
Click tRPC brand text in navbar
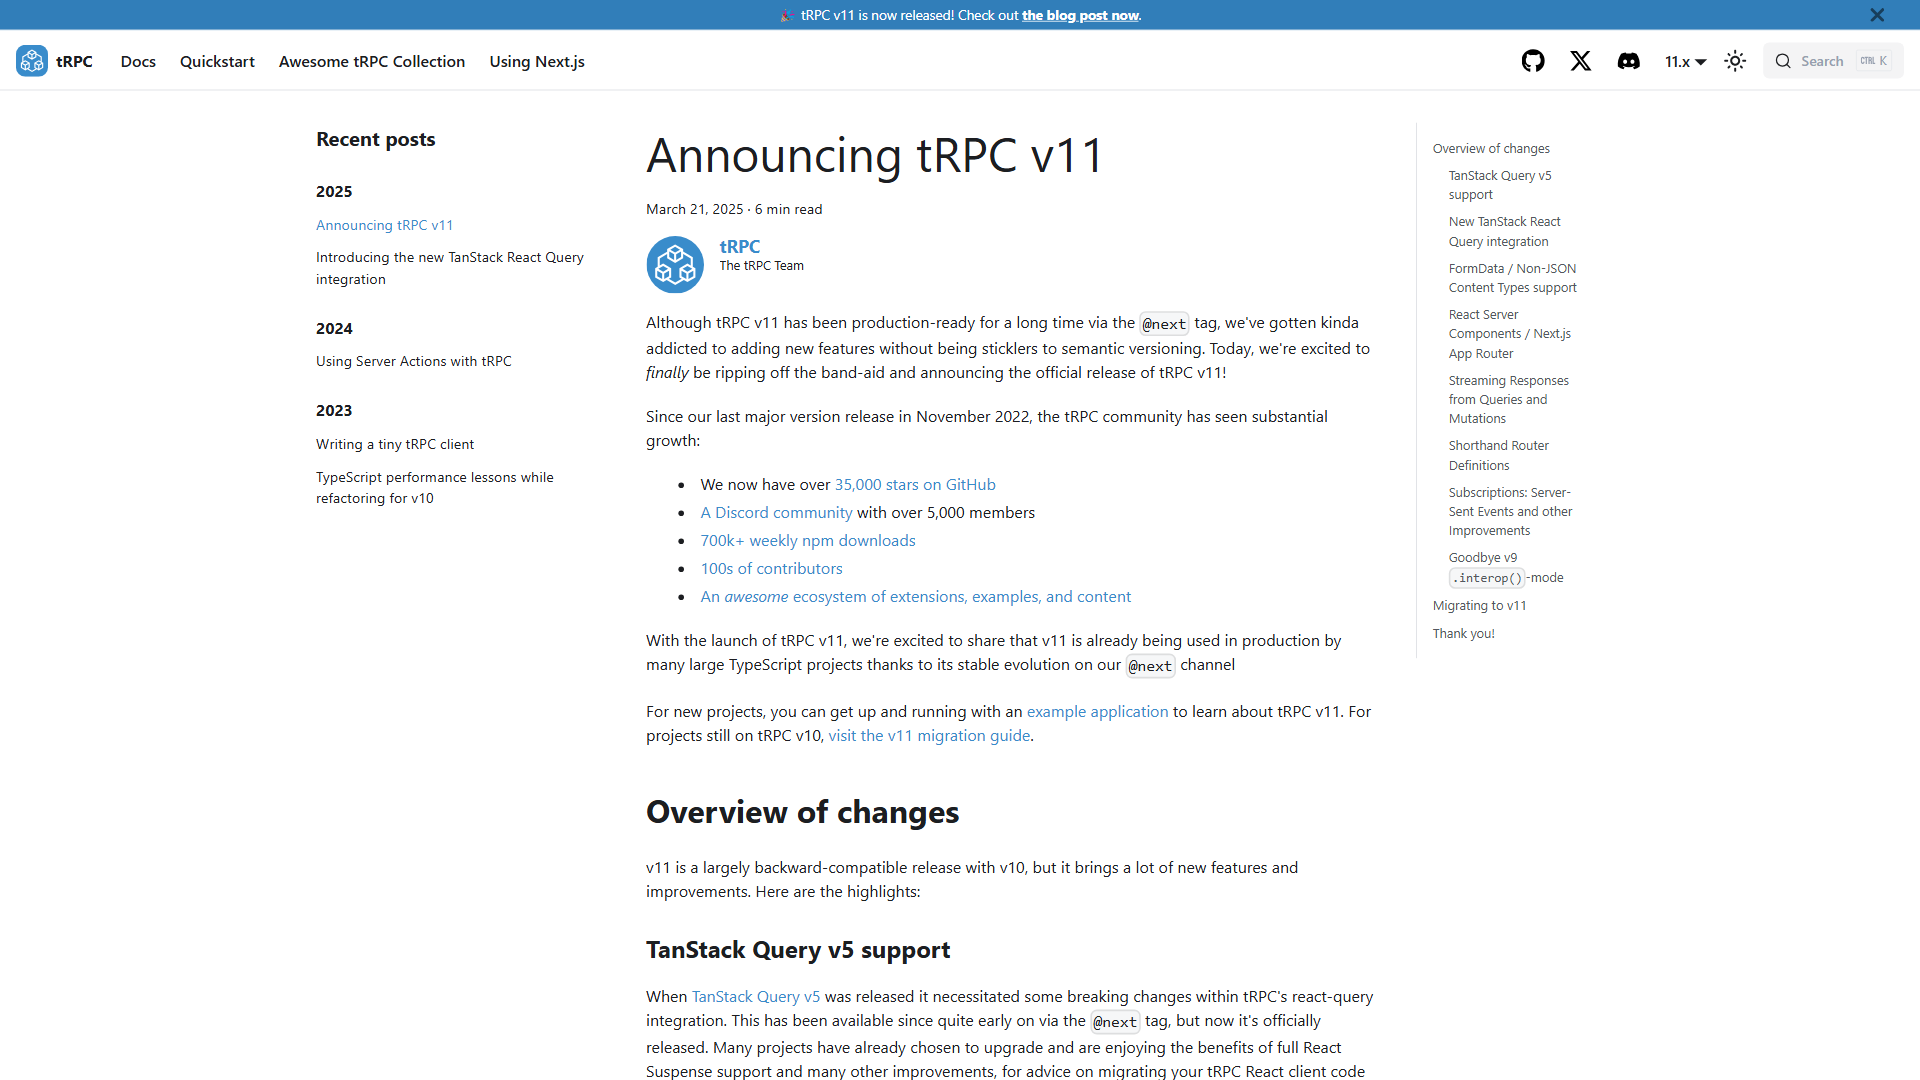pos(75,61)
